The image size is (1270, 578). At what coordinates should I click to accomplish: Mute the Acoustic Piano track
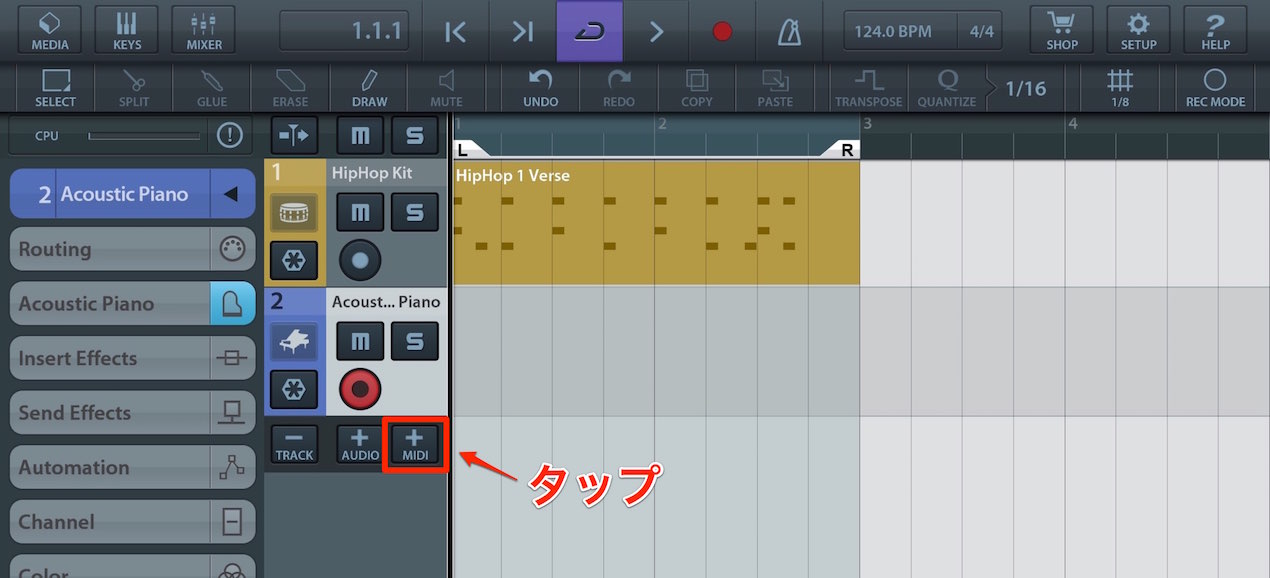360,342
